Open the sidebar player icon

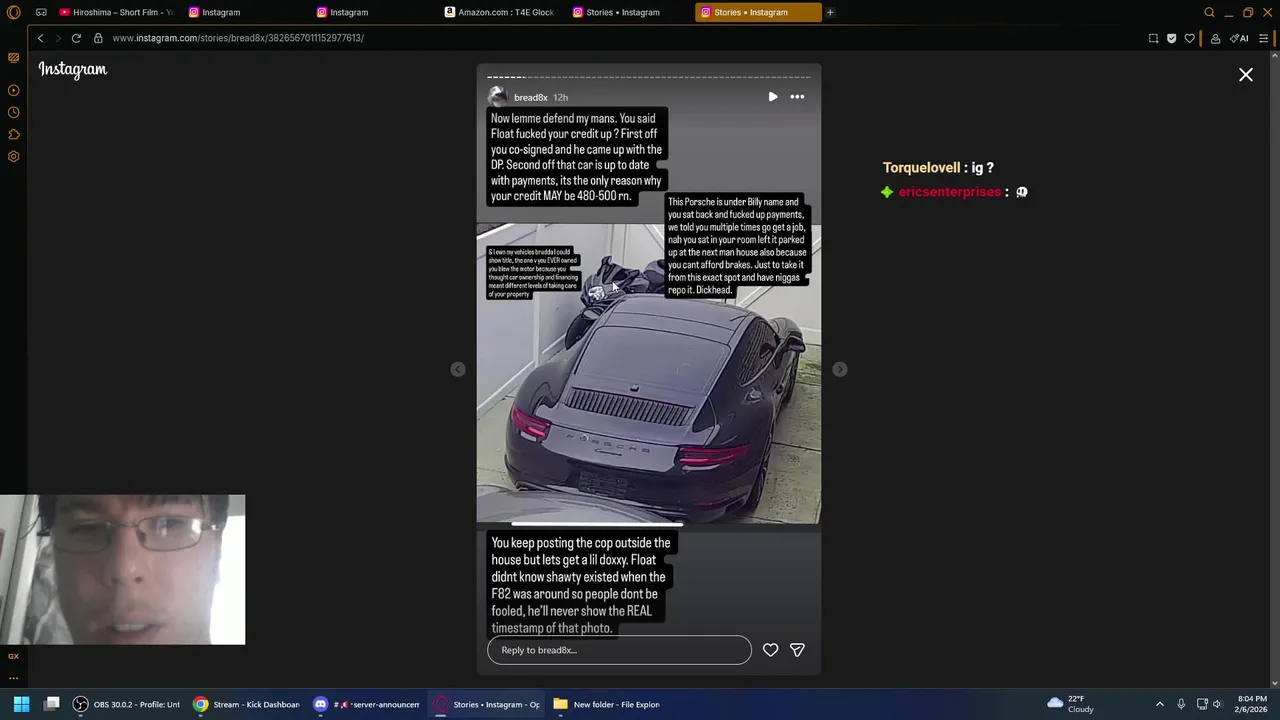click(x=13, y=90)
